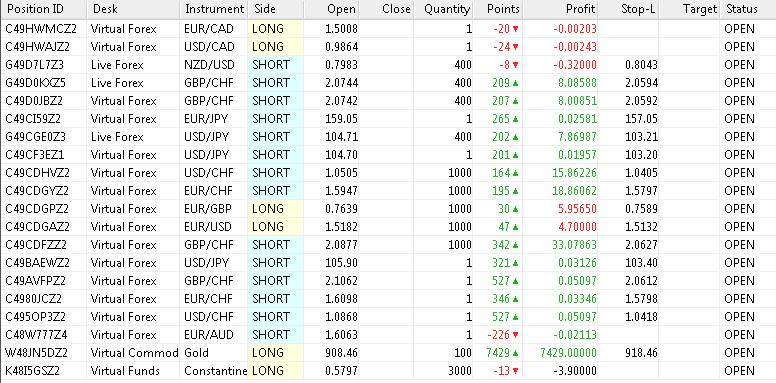Select position C49D0JBZ2

click(34, 101)
